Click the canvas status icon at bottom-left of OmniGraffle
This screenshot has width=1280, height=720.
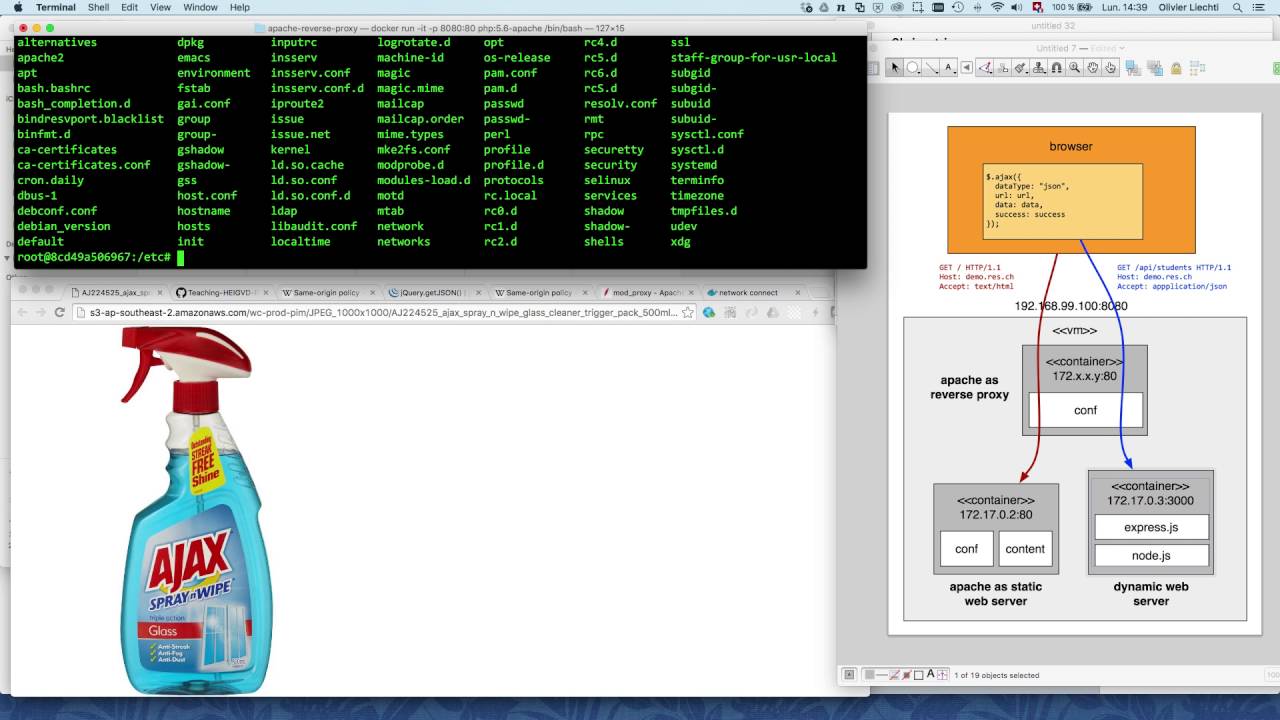(x=849, y=675)
